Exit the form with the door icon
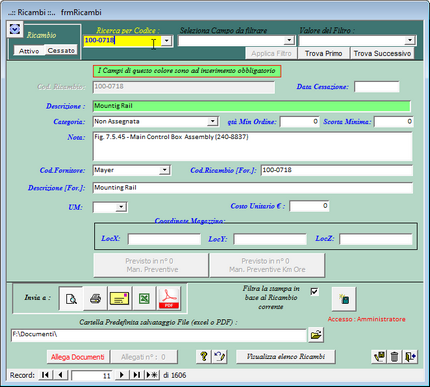The height and width of the screenshot is (387, 430). 410,356
